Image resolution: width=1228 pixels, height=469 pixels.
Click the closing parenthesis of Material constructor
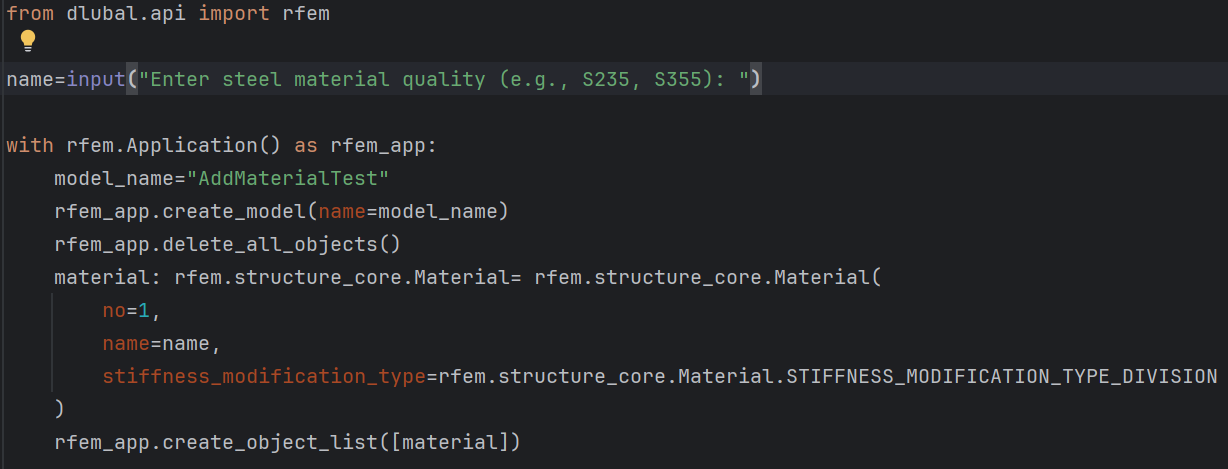click(60, 409)
